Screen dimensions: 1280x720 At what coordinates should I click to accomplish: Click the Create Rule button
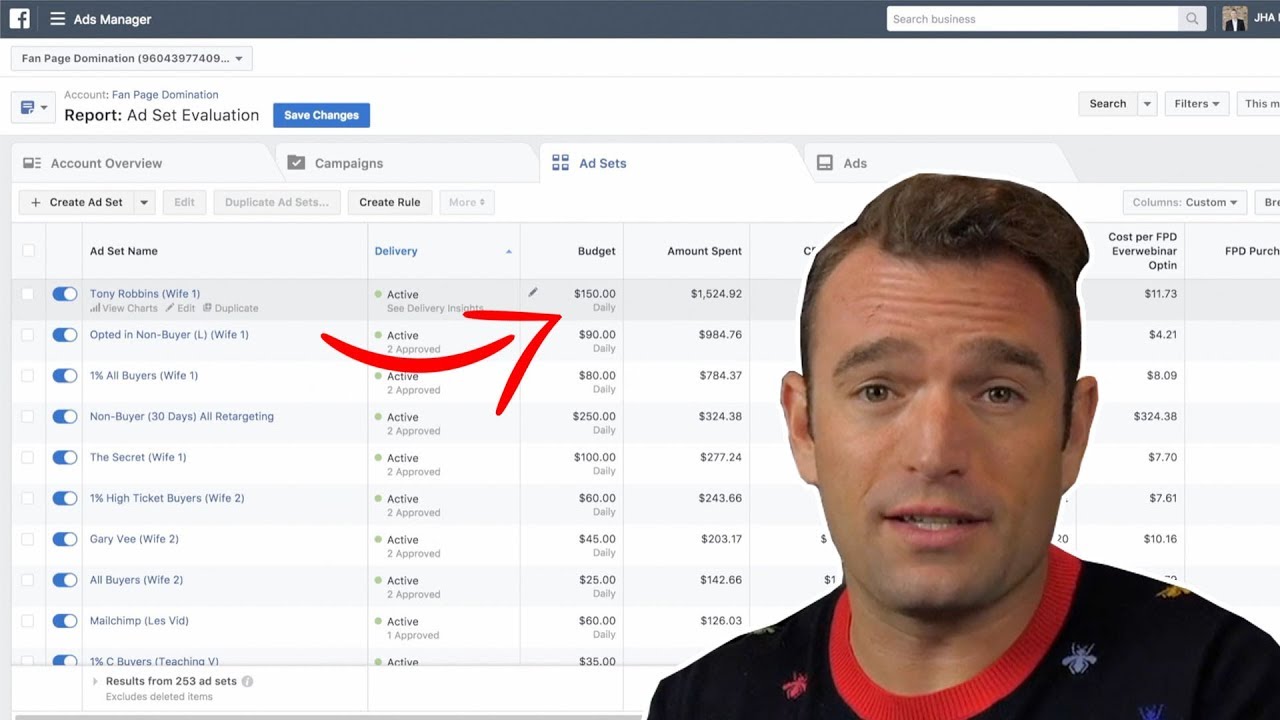(x=390, y=202)
